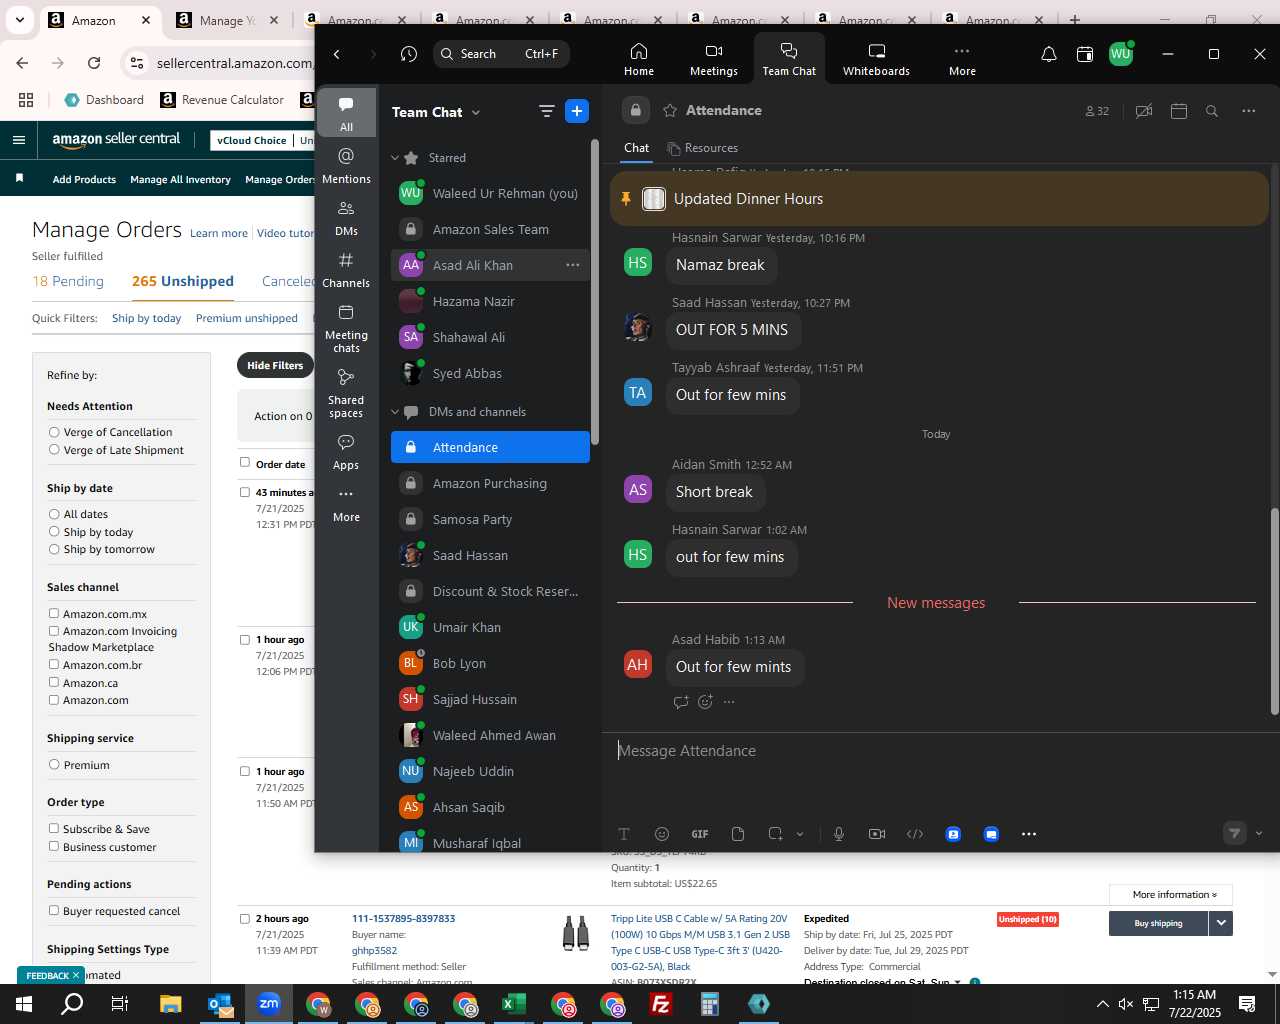
Task: Click the Zoom Search box
Action: [x=502, y=54]
